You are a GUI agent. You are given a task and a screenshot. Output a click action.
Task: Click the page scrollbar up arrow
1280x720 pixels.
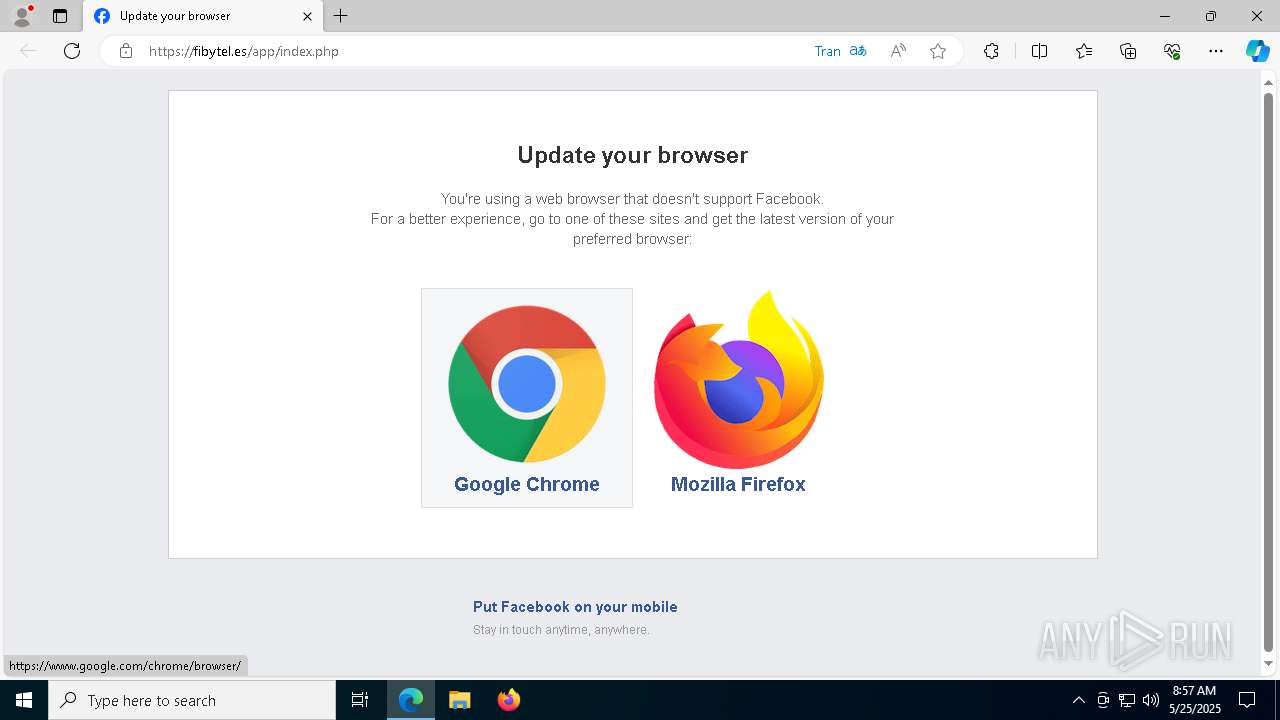click(1269, 82)
